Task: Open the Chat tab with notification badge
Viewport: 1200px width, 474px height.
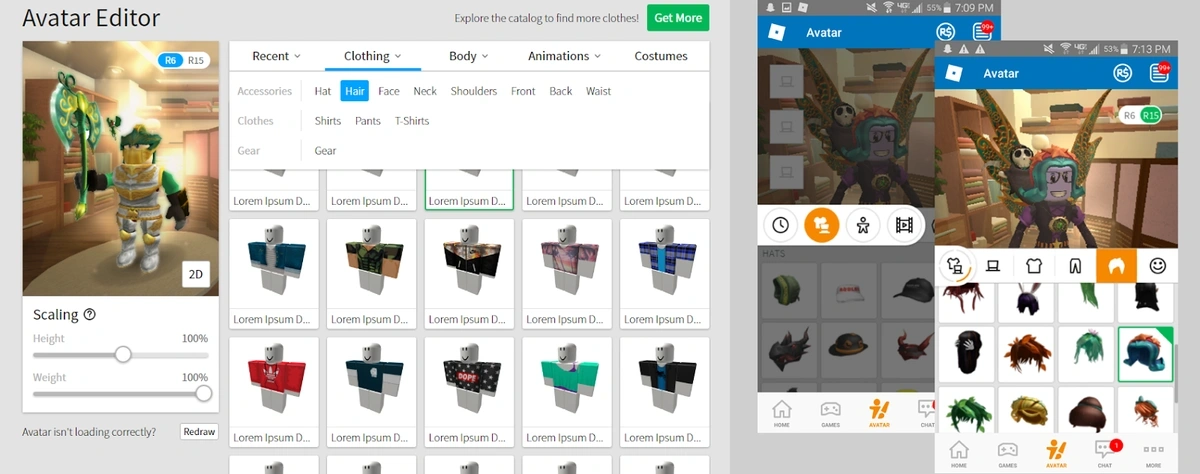Action: (x=1104, y=452)
